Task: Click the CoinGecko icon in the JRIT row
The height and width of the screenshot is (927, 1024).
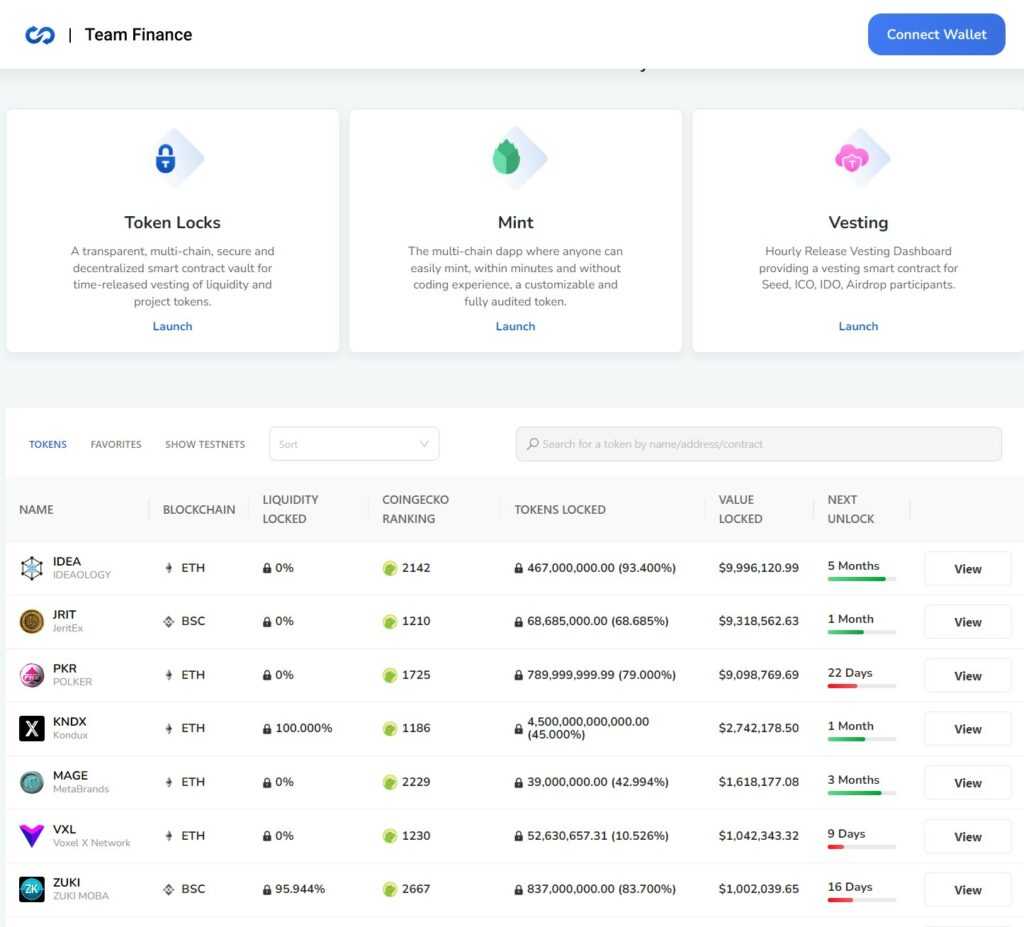Action: tap(388, 621)
